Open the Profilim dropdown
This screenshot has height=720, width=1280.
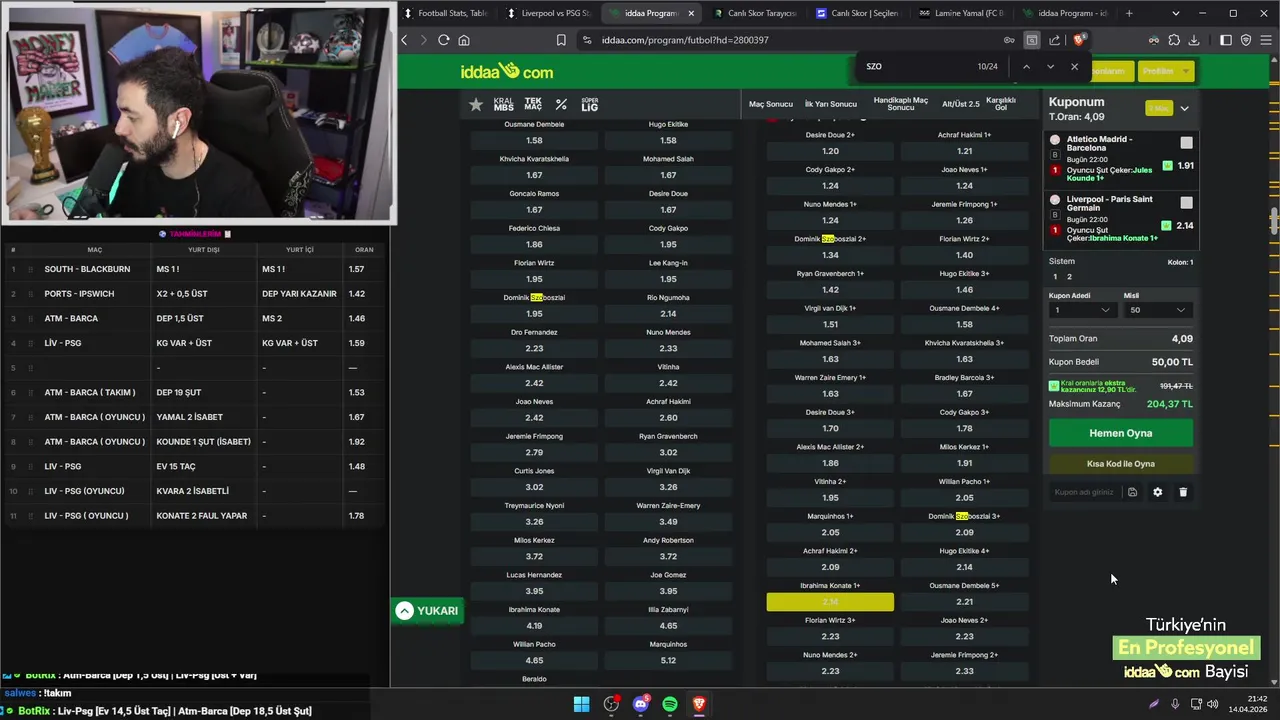(x=1166, y=71)
